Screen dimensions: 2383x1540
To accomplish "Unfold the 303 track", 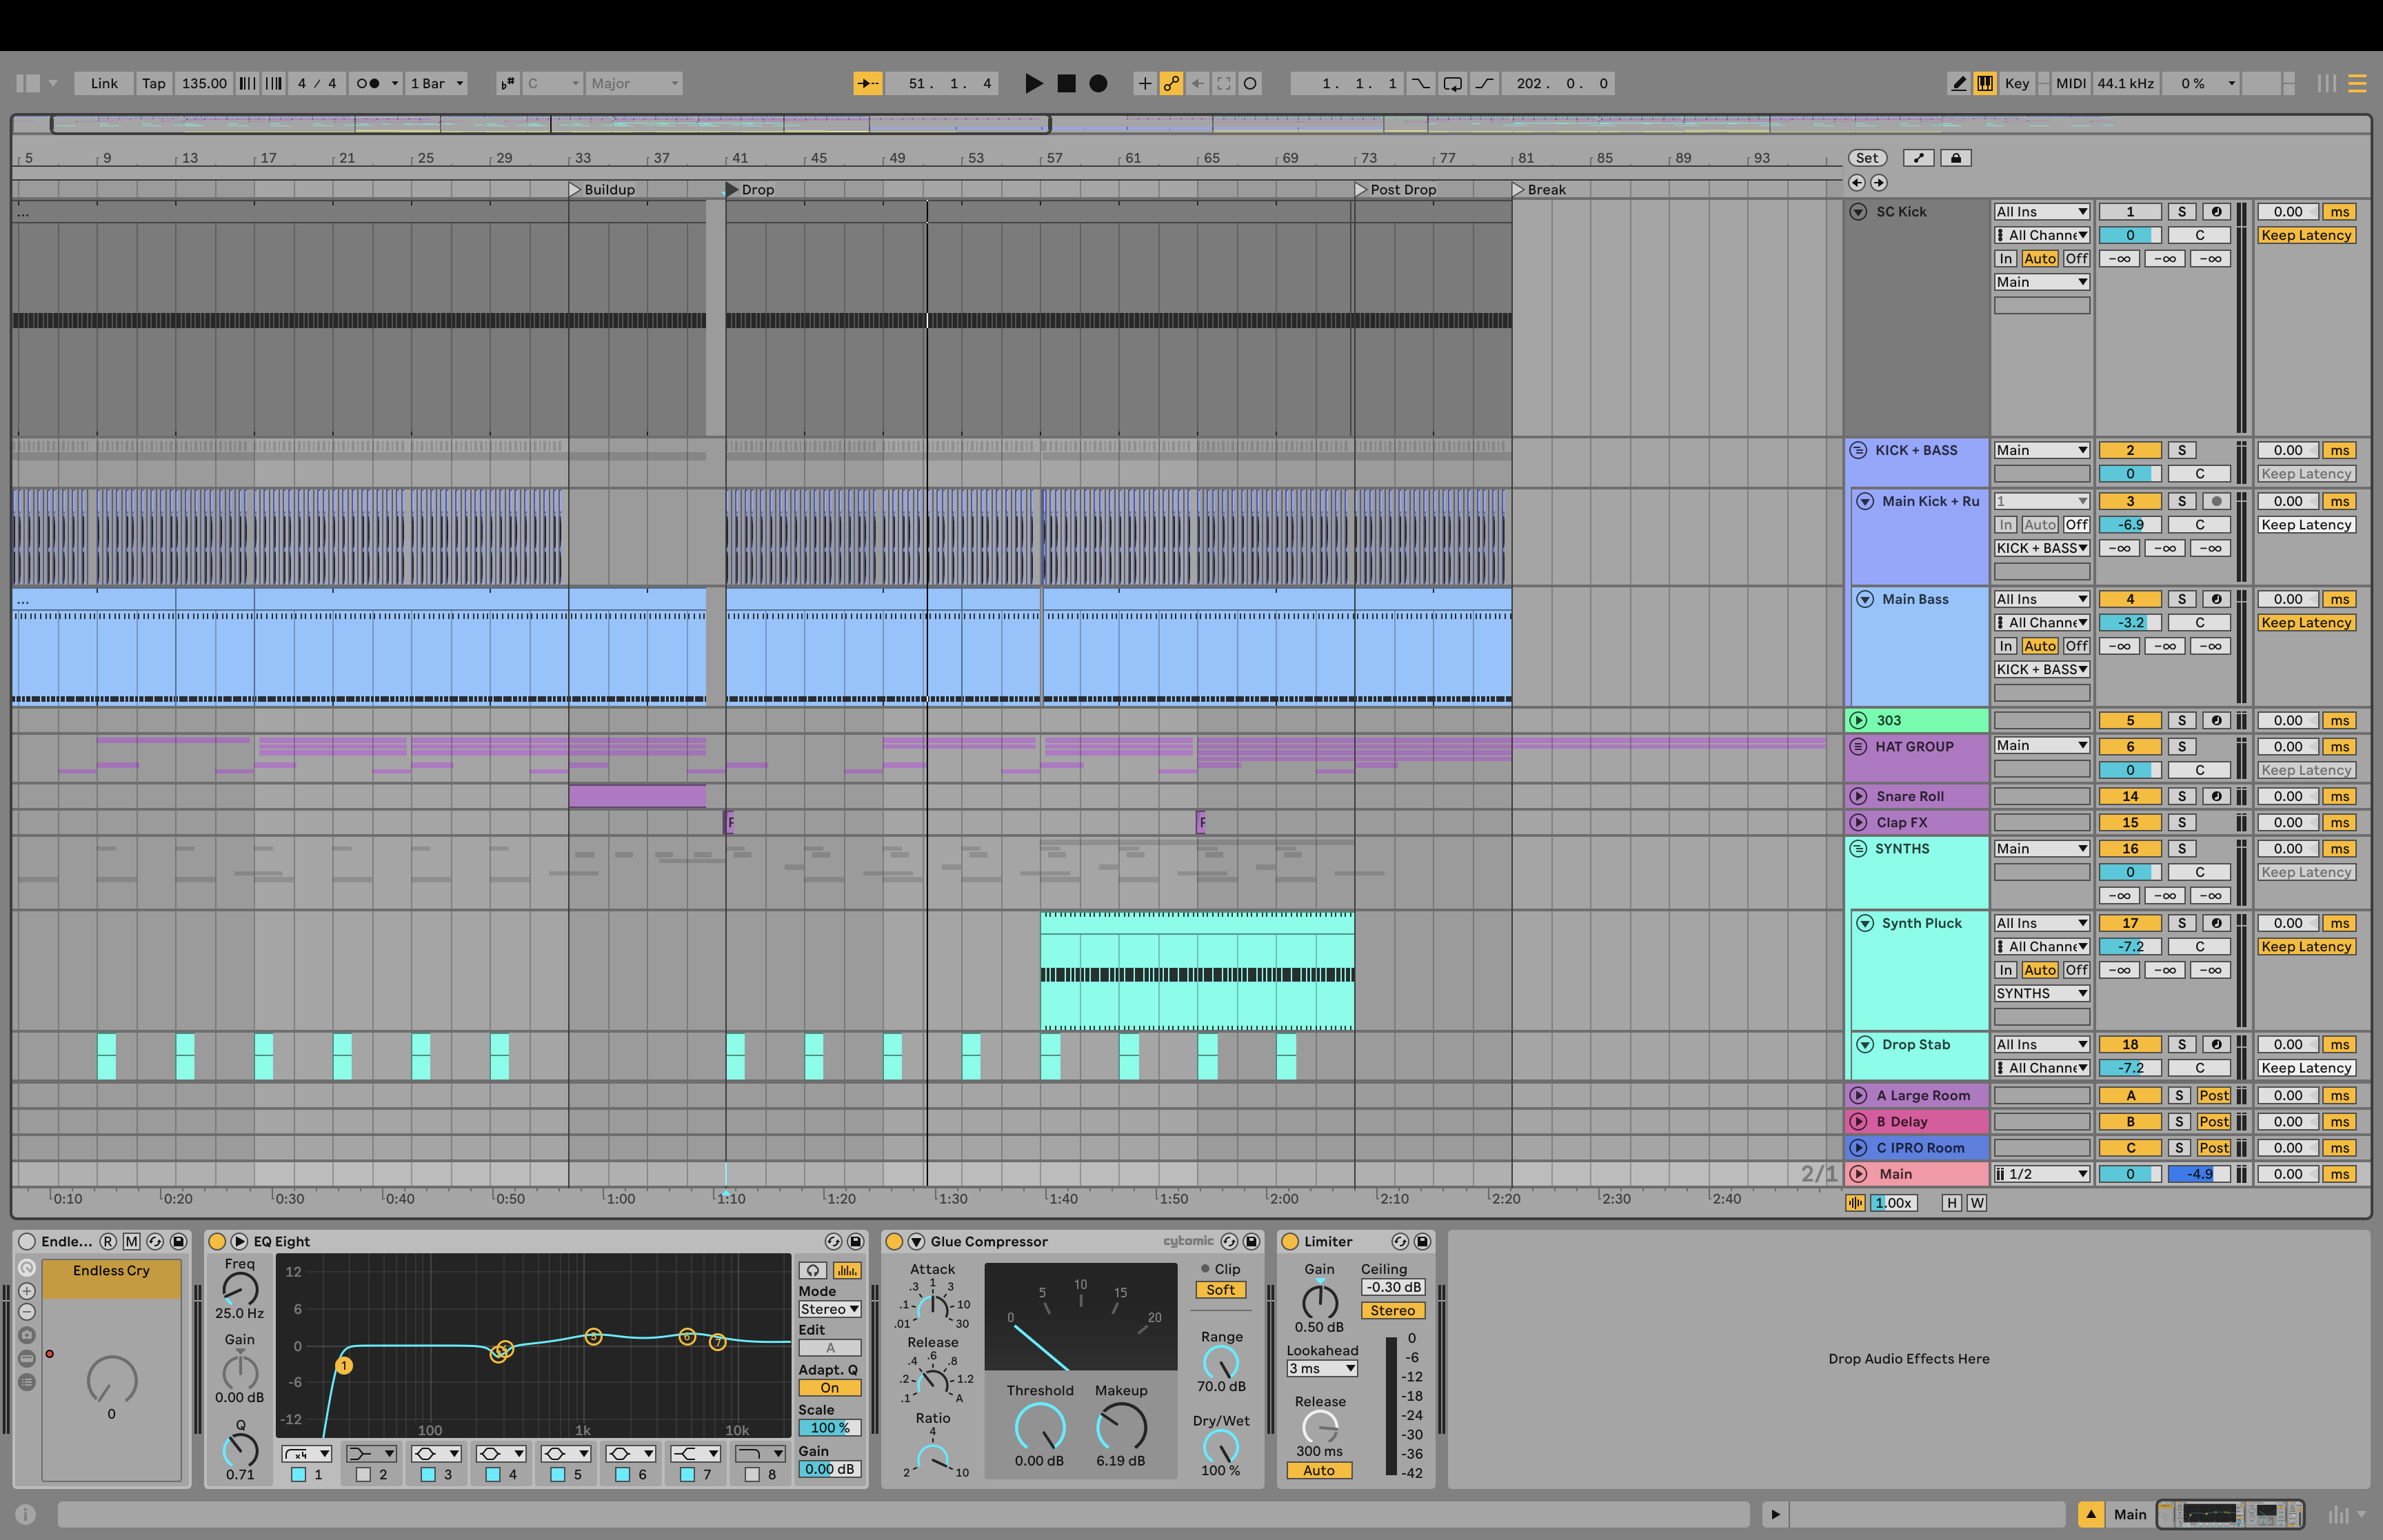I will (1858, 720).
